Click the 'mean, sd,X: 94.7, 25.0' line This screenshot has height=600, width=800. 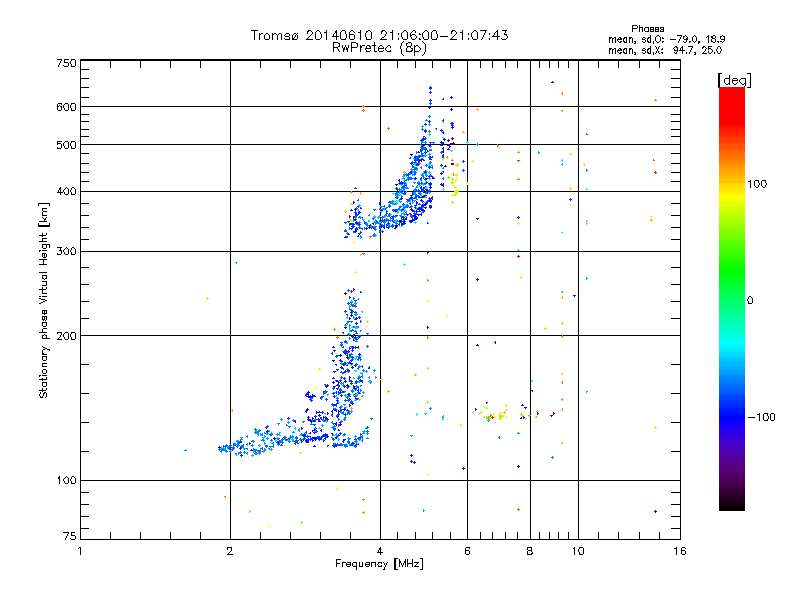point(665,50)
